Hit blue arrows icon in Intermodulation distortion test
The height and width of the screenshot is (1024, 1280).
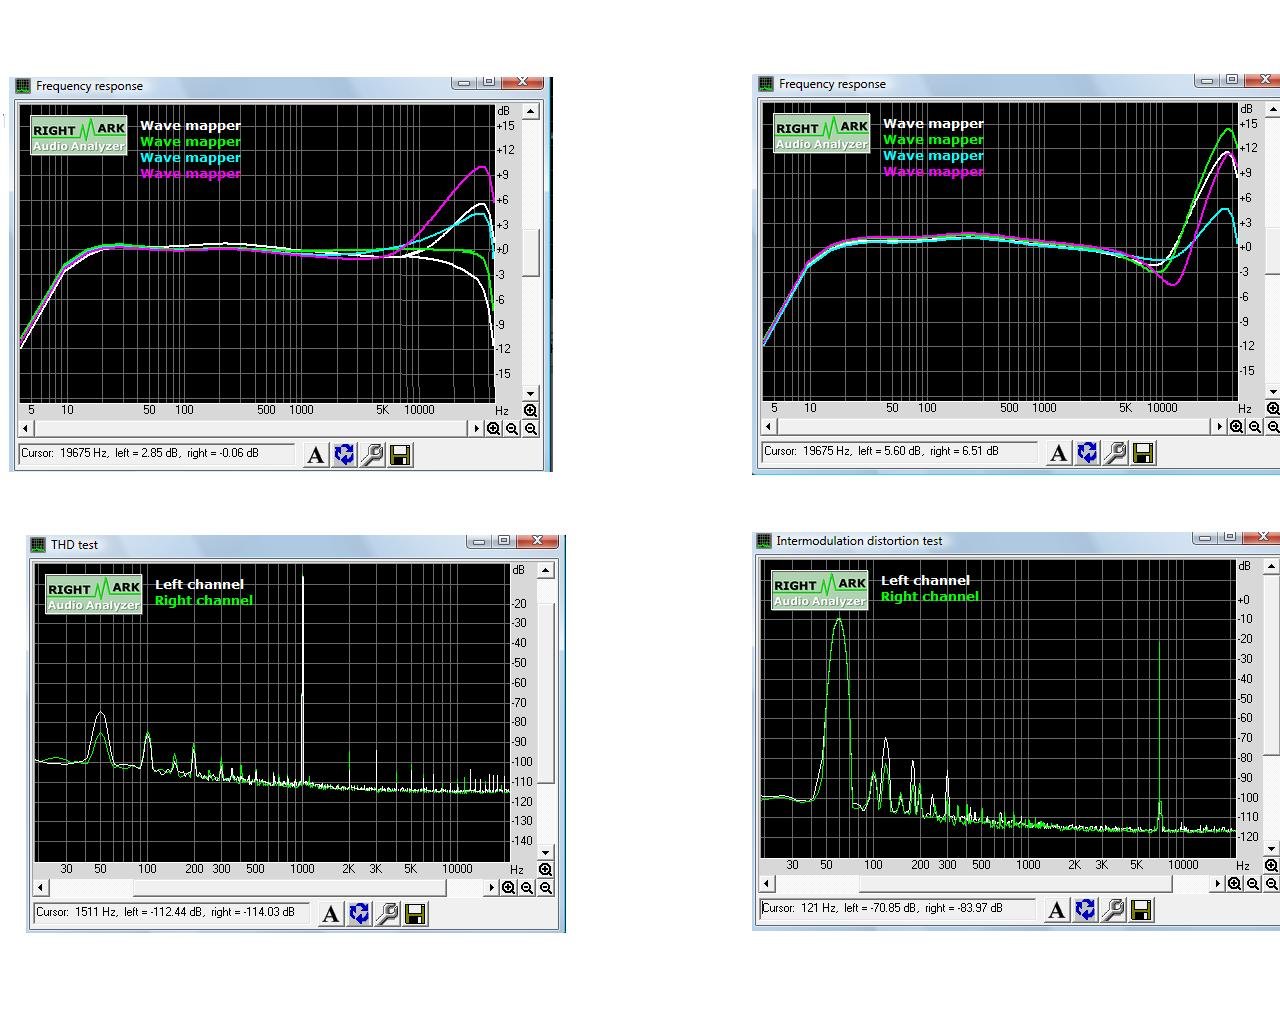tap(1084, 910)
